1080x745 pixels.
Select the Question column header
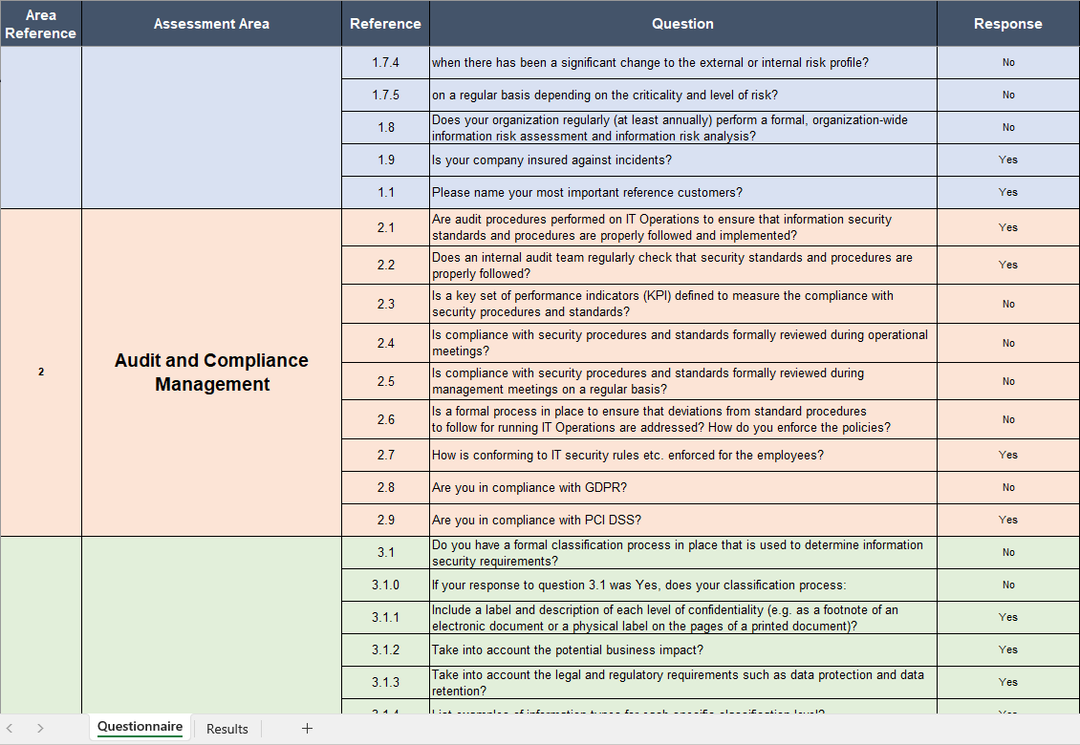682,24
